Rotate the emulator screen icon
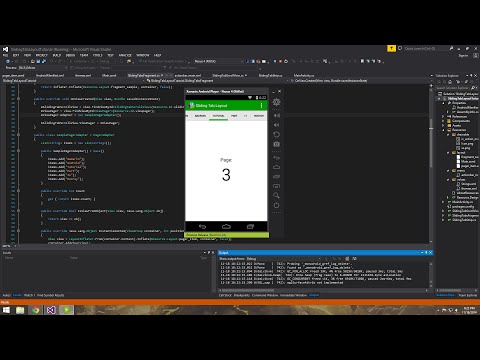The height and width of the screenshot is (360, 480). (x=276, y=134)
